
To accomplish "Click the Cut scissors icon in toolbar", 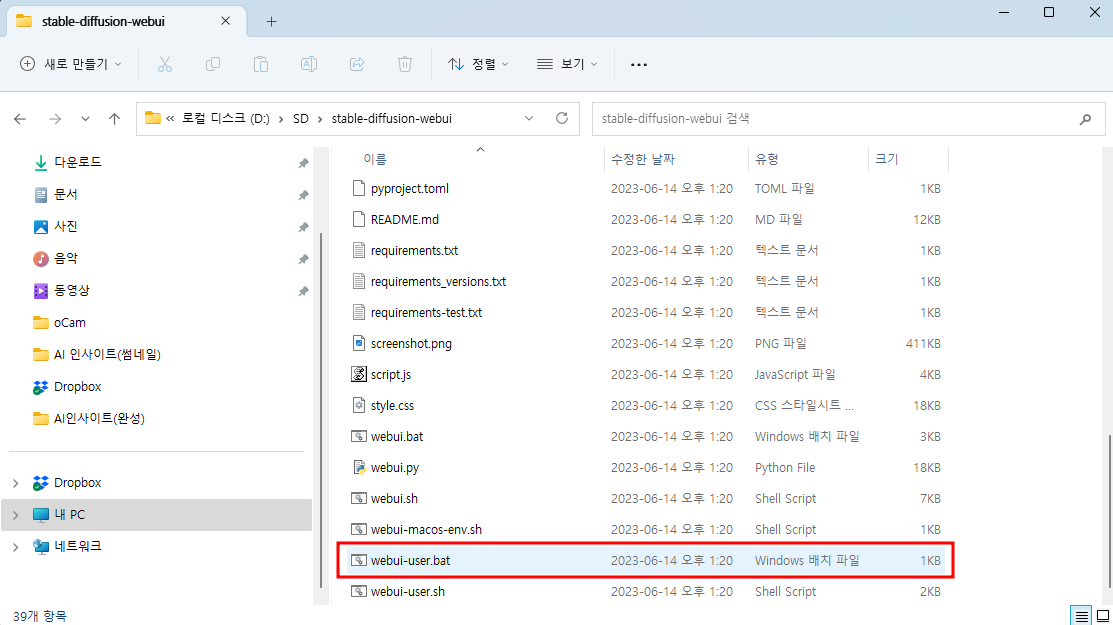I will [165, 65].
